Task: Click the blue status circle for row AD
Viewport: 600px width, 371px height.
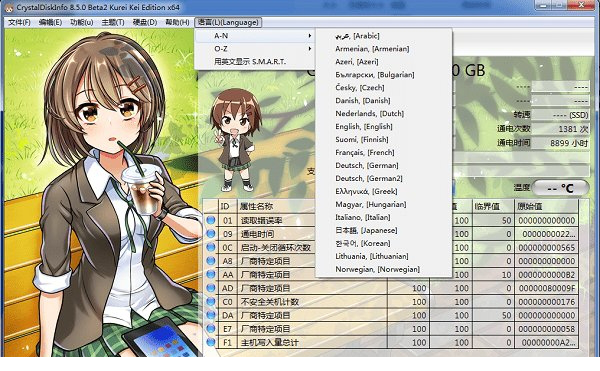Action: pos(210,288)
